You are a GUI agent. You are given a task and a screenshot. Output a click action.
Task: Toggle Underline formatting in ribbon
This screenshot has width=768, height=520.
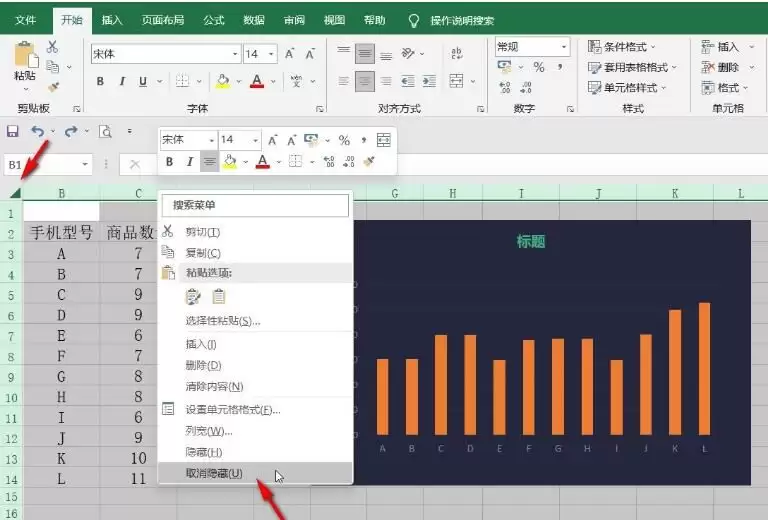143,81
